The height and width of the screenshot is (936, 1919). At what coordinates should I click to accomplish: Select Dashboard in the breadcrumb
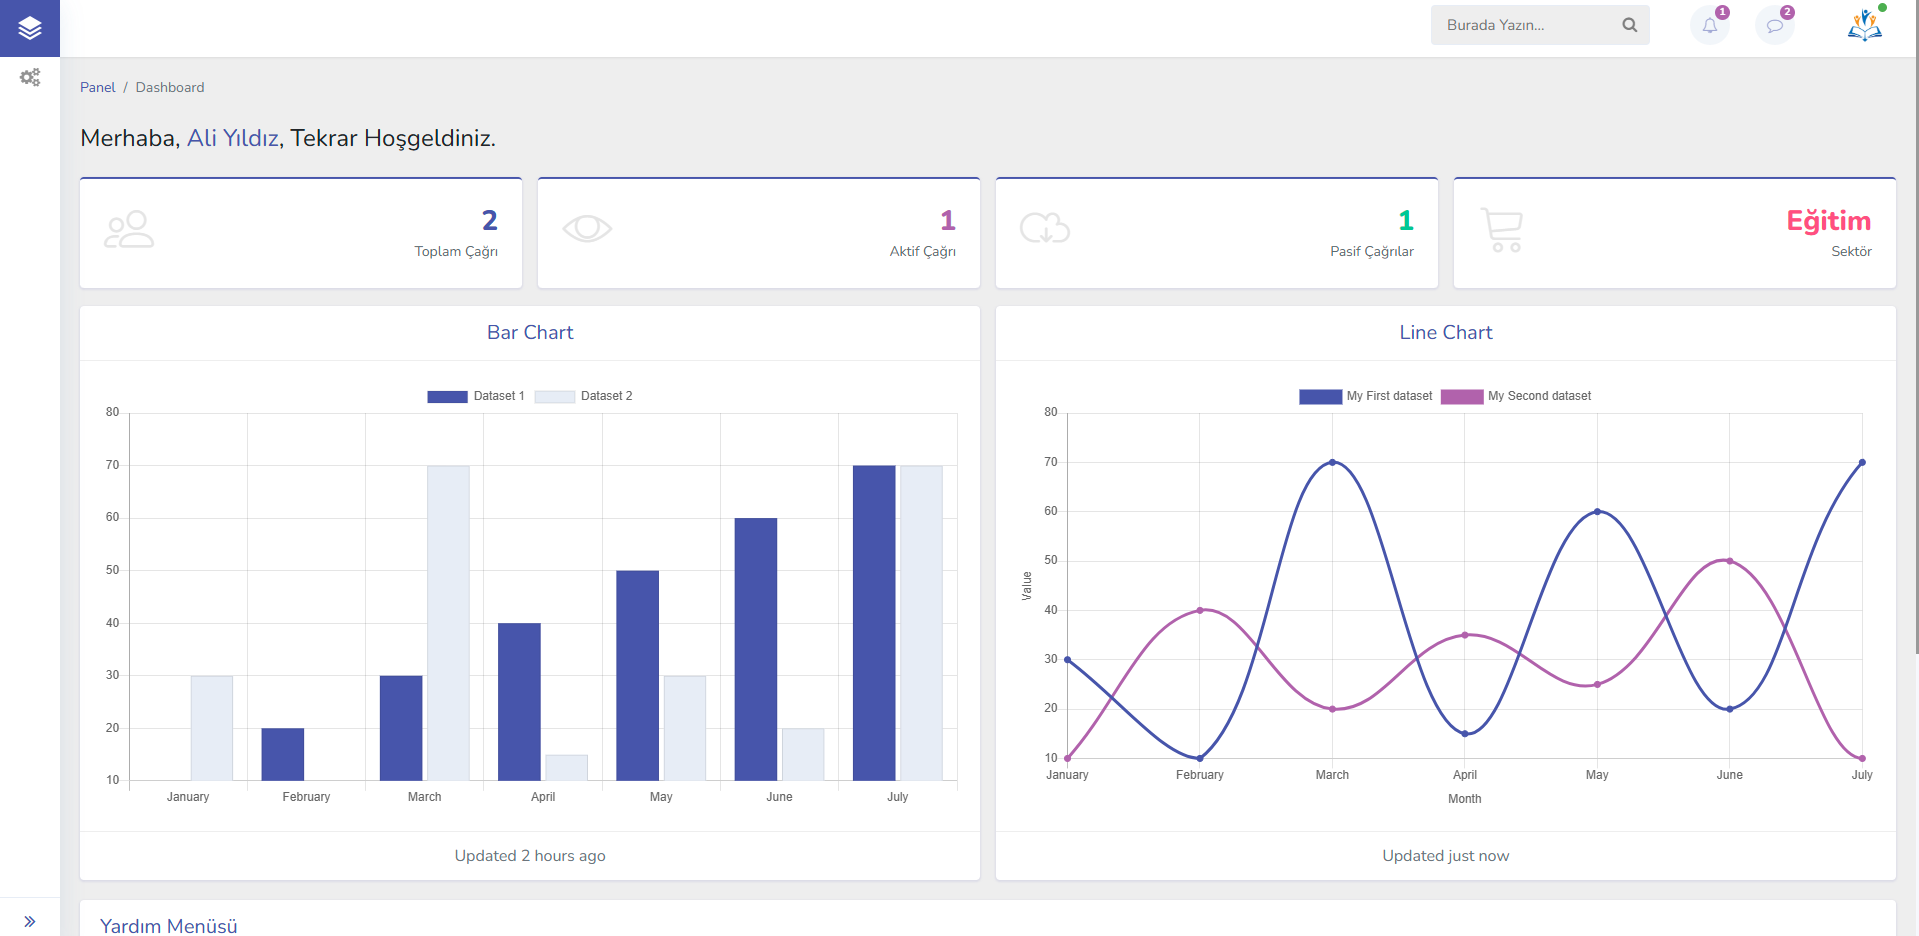[169, 87]
